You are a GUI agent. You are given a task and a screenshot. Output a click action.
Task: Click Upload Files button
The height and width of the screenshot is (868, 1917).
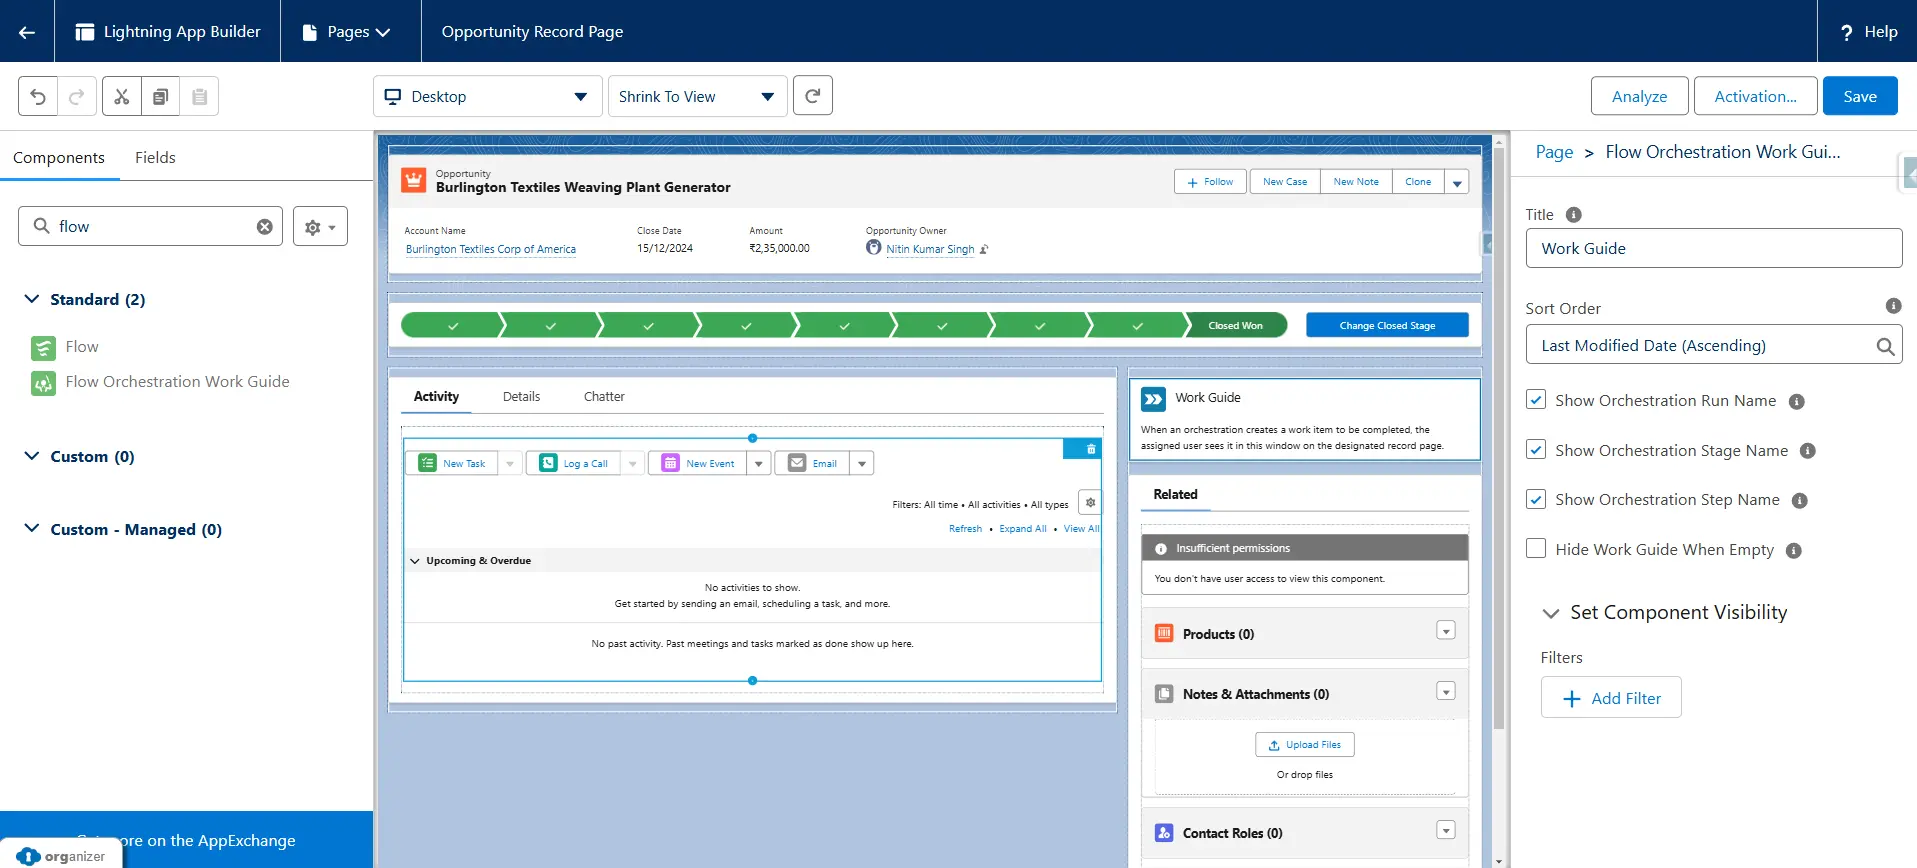tap(1305, 745)
